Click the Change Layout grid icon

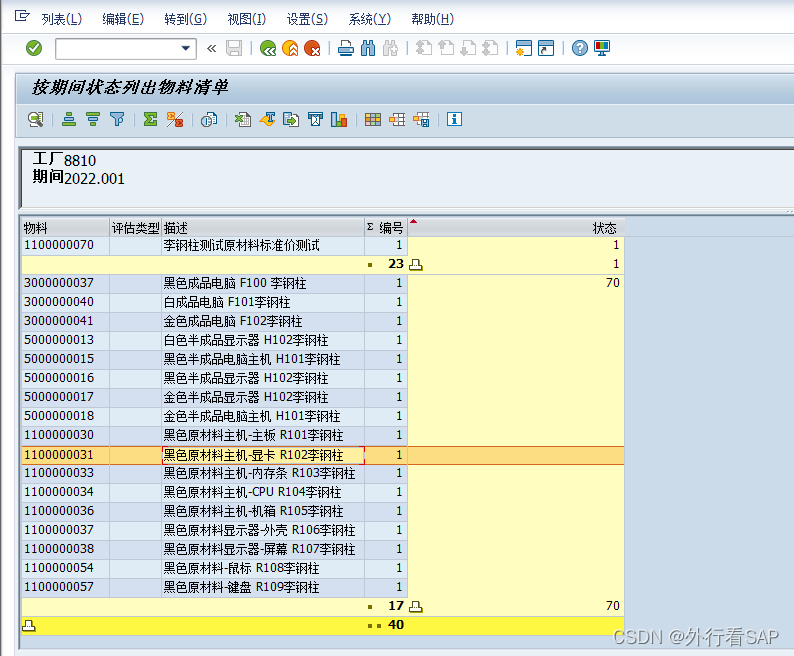pos(373,120)
